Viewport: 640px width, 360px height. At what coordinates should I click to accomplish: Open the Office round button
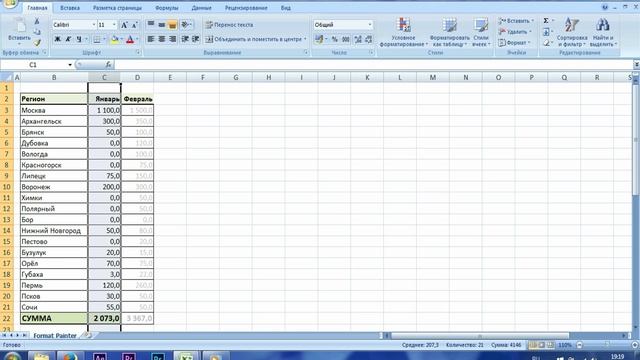tap(10, 4)
